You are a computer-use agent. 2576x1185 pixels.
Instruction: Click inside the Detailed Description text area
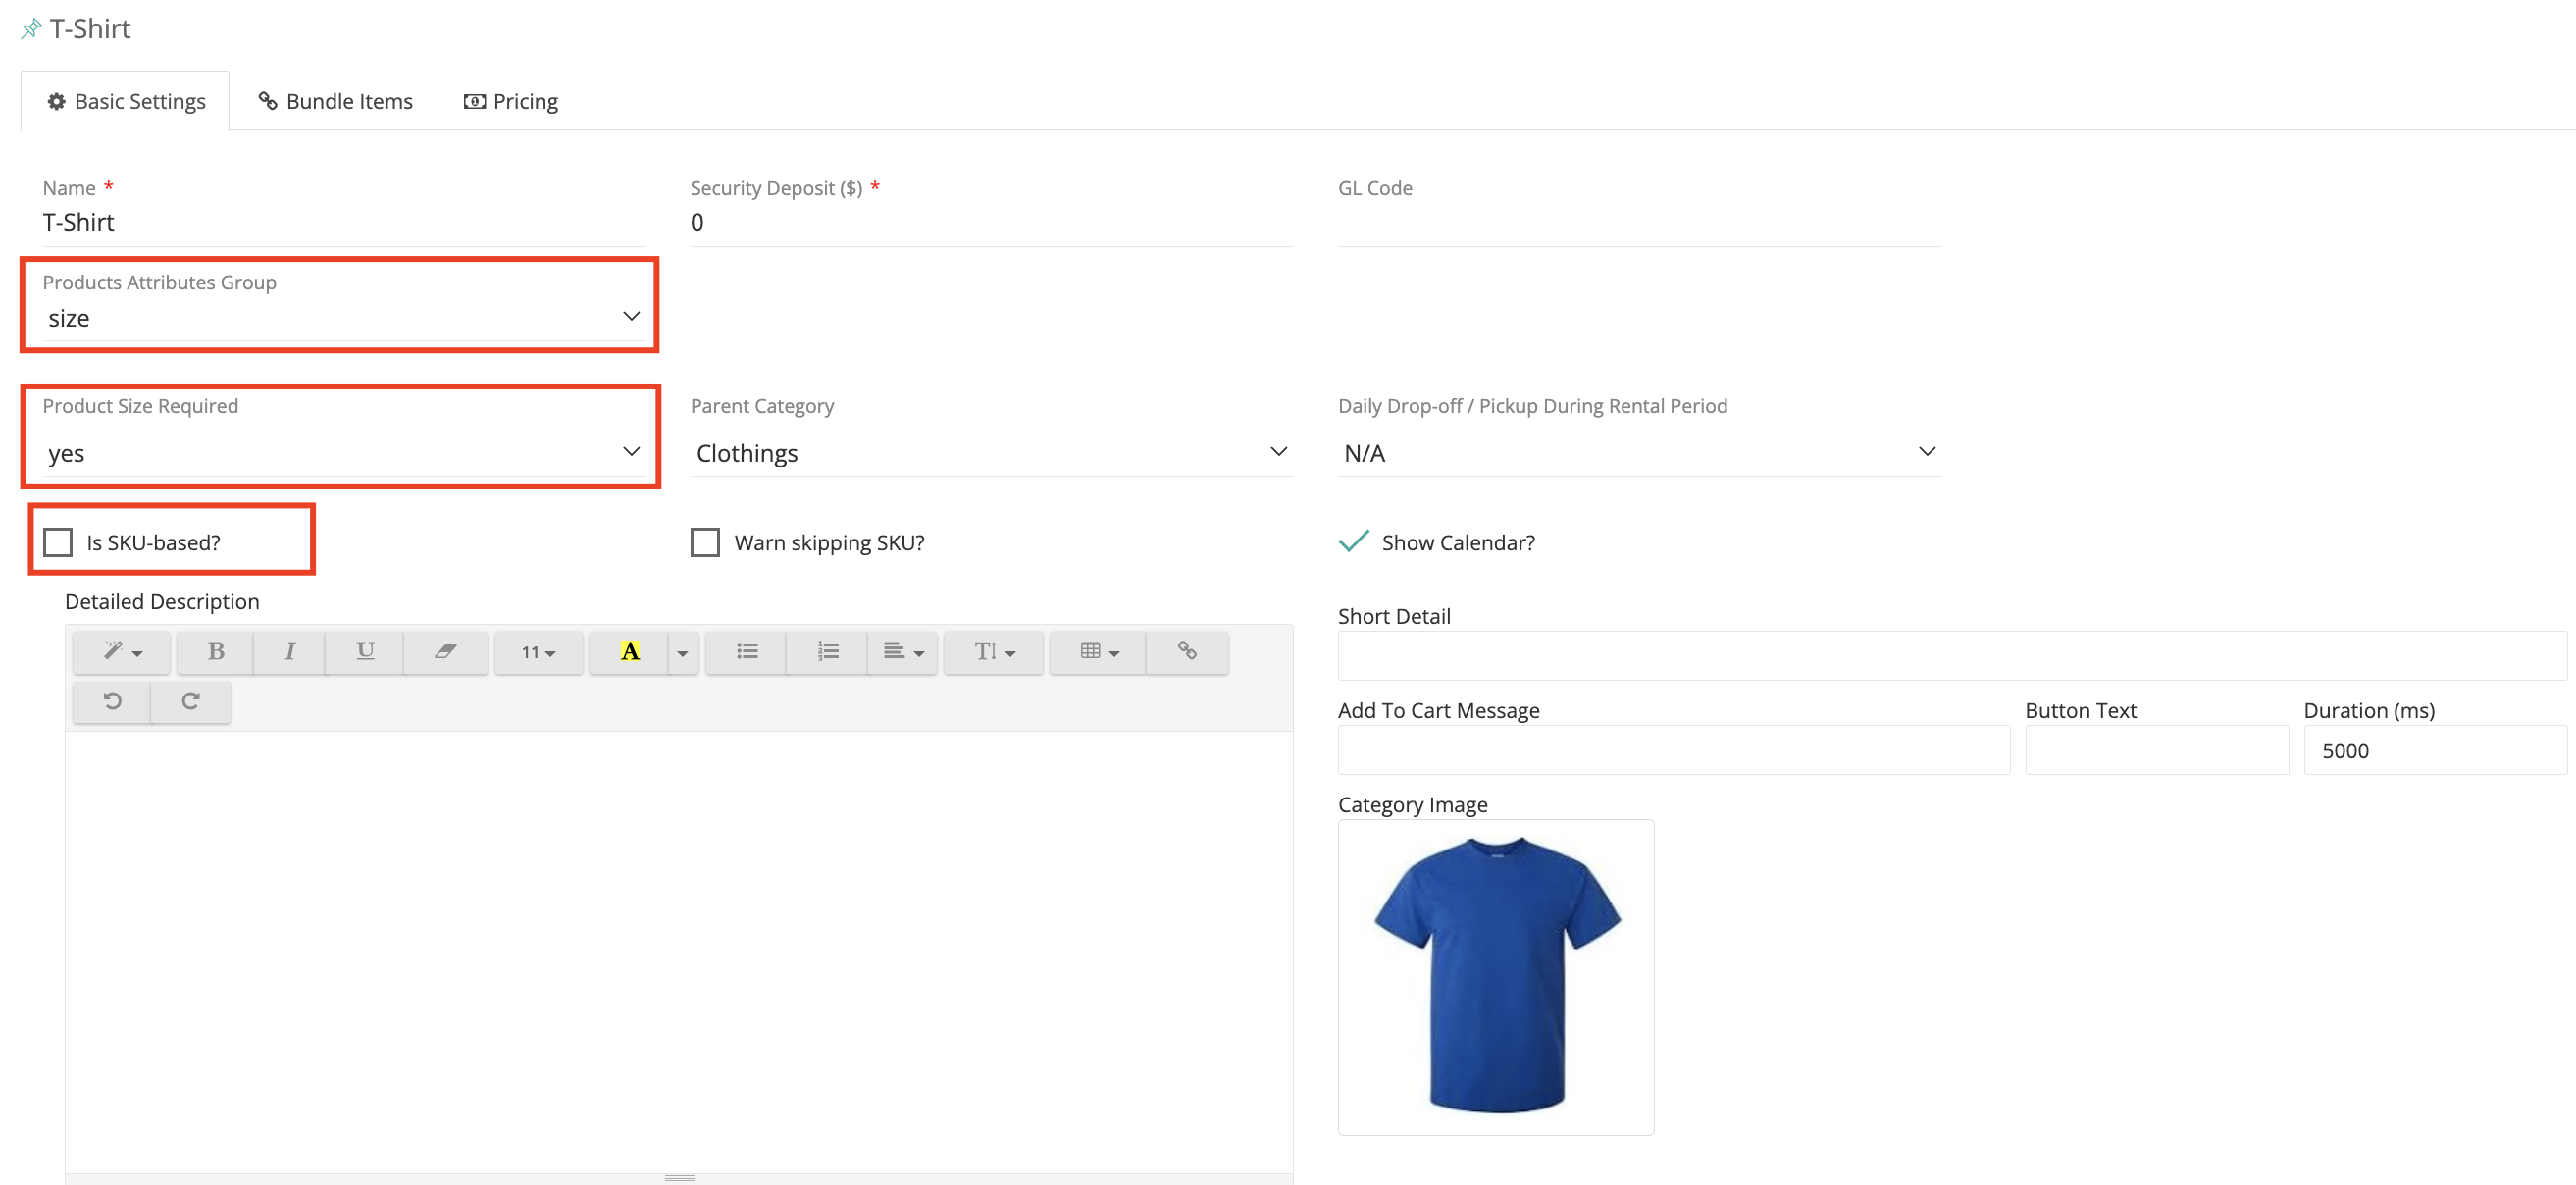tap(679, 951)
